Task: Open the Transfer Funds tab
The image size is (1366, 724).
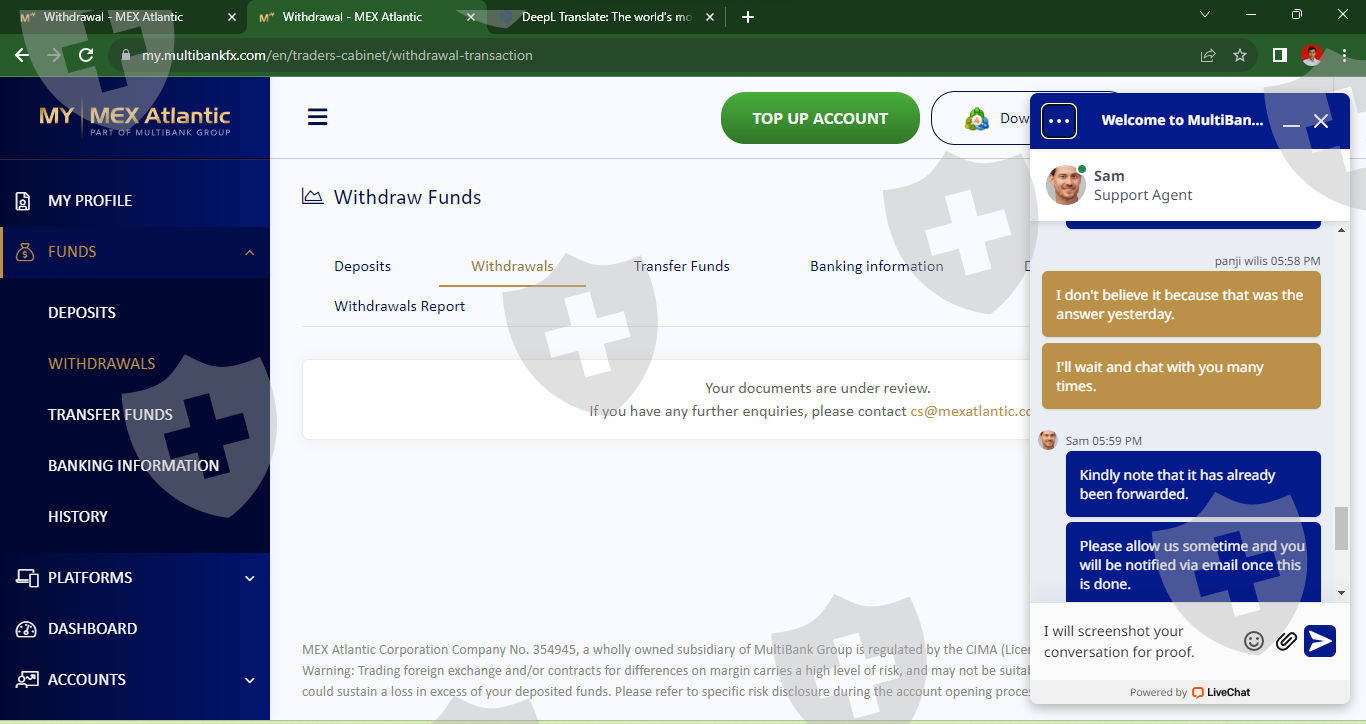Action: (681, 266)
